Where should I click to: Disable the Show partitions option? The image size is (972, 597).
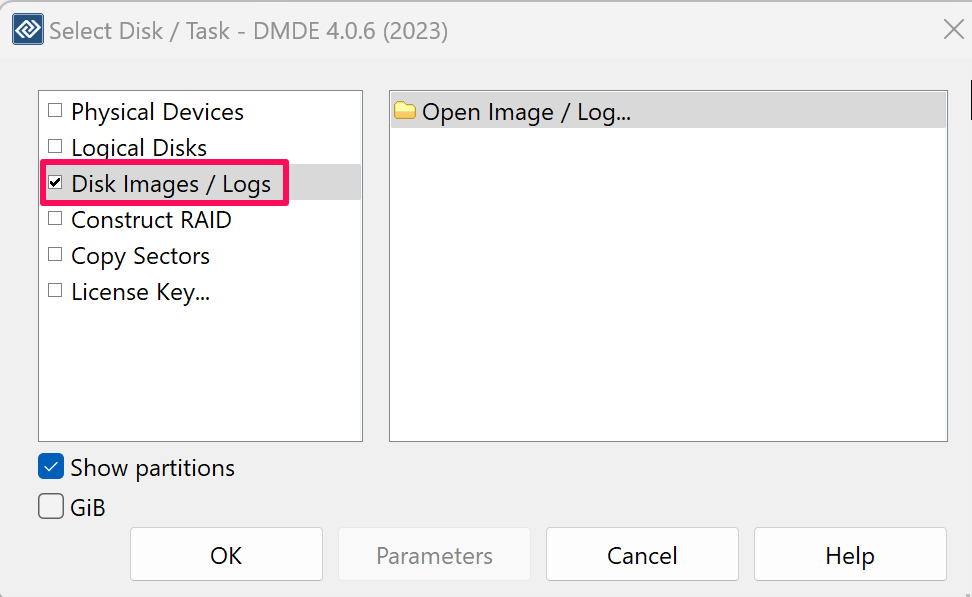[x=51, y=467]
